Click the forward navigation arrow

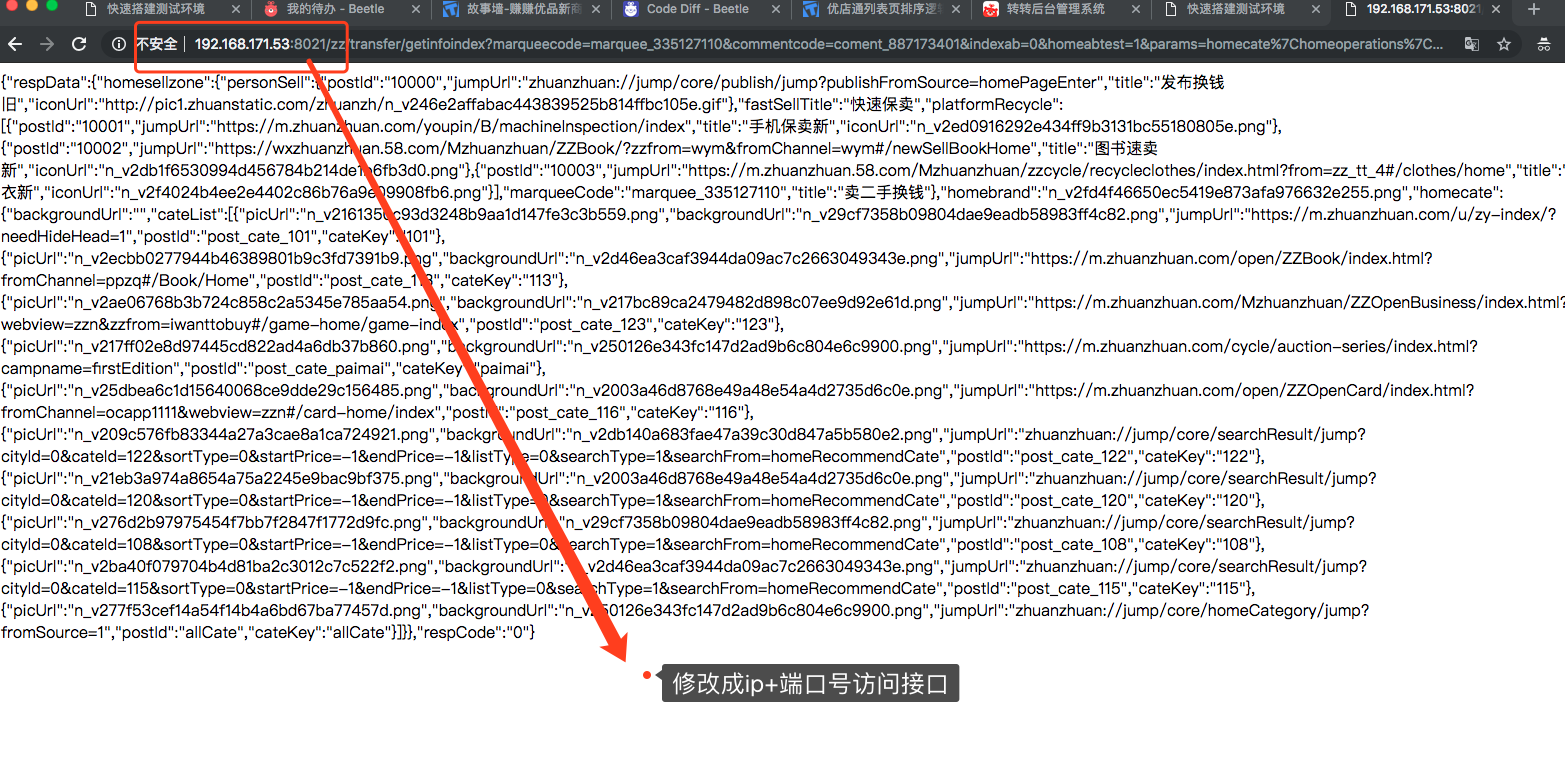(47, 45)
